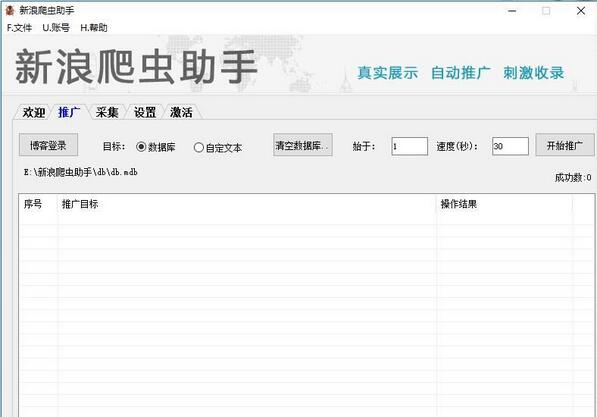Click the 博客登录 button
The height and width of the screenshot is (417, 597).
tap(48, 145)
